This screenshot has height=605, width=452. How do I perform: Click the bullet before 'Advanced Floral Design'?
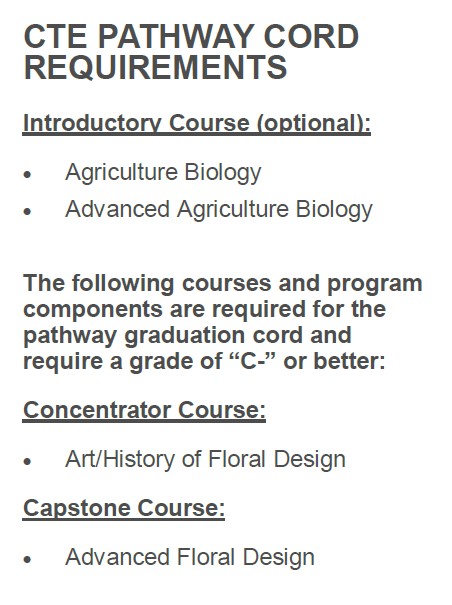click(x=27, y=559)
